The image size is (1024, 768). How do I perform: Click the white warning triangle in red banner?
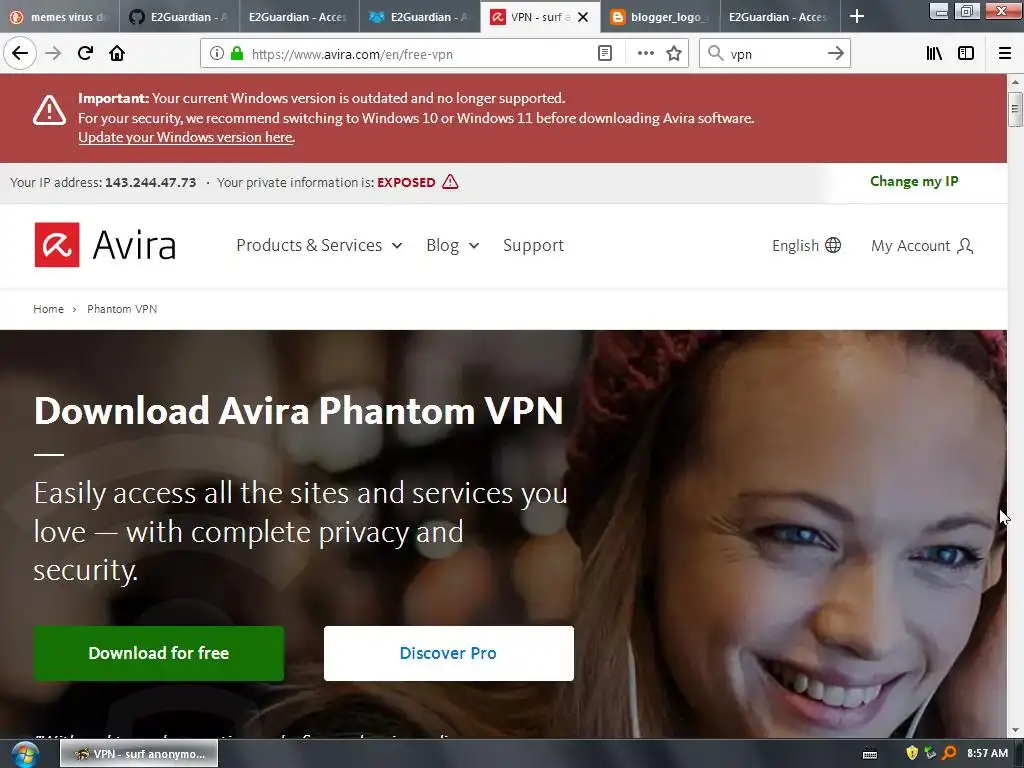[49, 110]
